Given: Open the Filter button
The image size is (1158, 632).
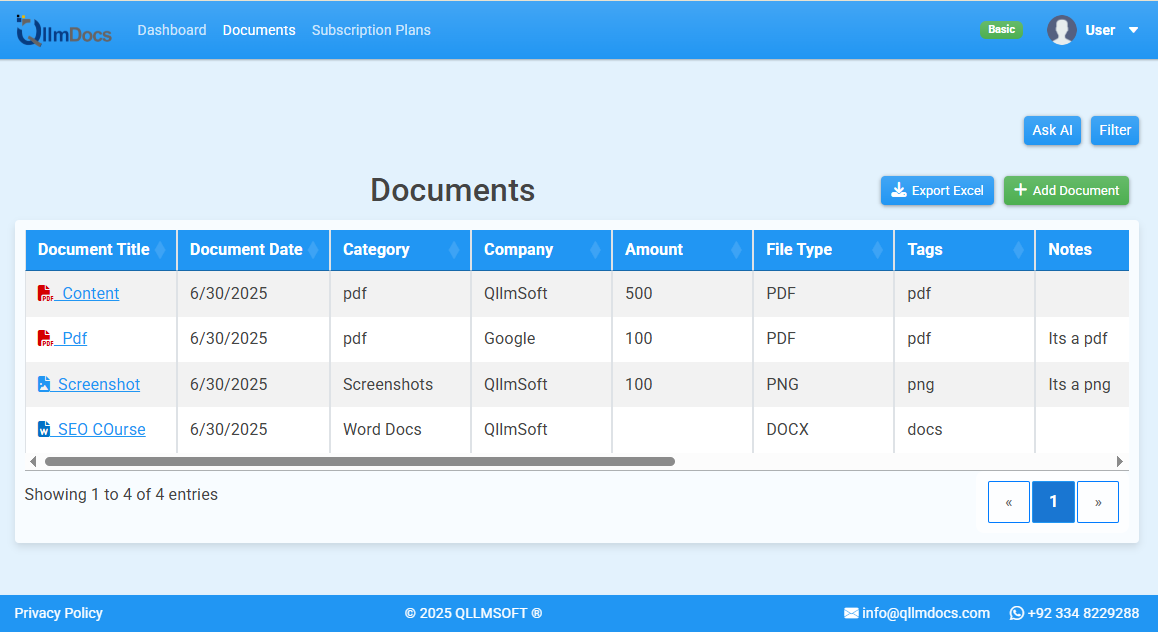Looking at the screenshot, I should coord(1114,130).
